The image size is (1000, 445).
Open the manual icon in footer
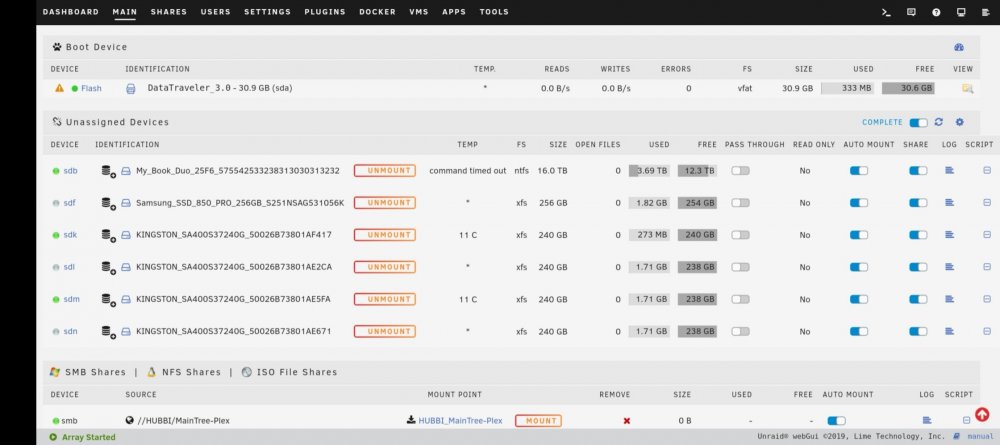click(956, 437)
